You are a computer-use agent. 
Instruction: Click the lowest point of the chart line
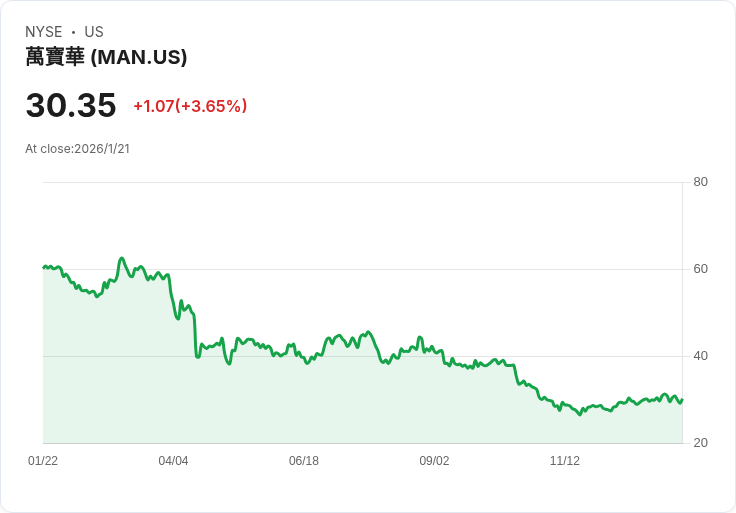click(579, 414)
